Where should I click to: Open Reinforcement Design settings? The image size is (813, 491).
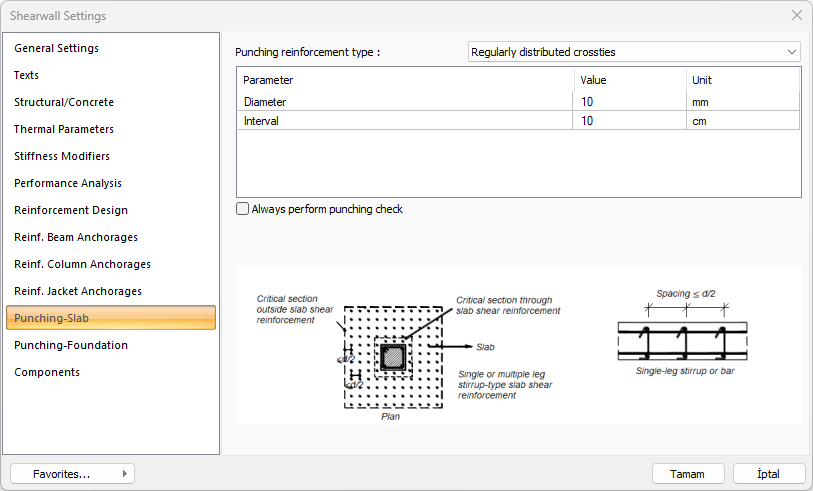click(71, 210)
